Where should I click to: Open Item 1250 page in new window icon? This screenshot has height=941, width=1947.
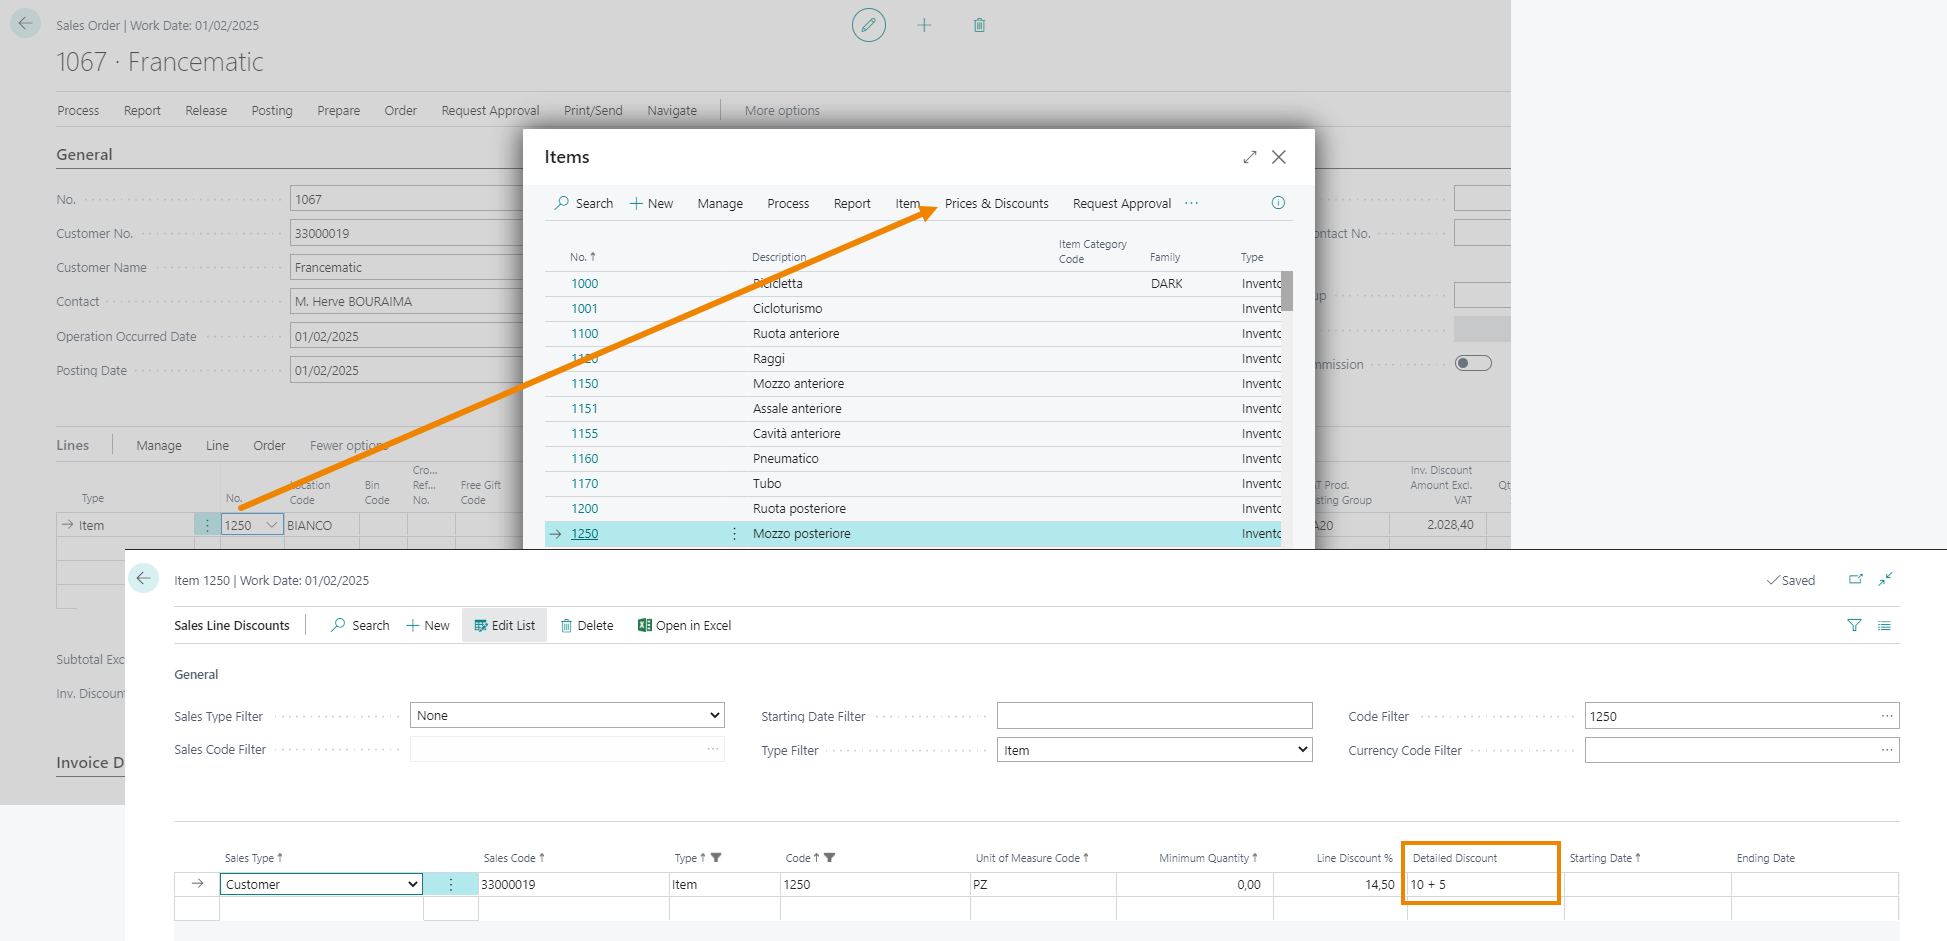pos(1856,579)
